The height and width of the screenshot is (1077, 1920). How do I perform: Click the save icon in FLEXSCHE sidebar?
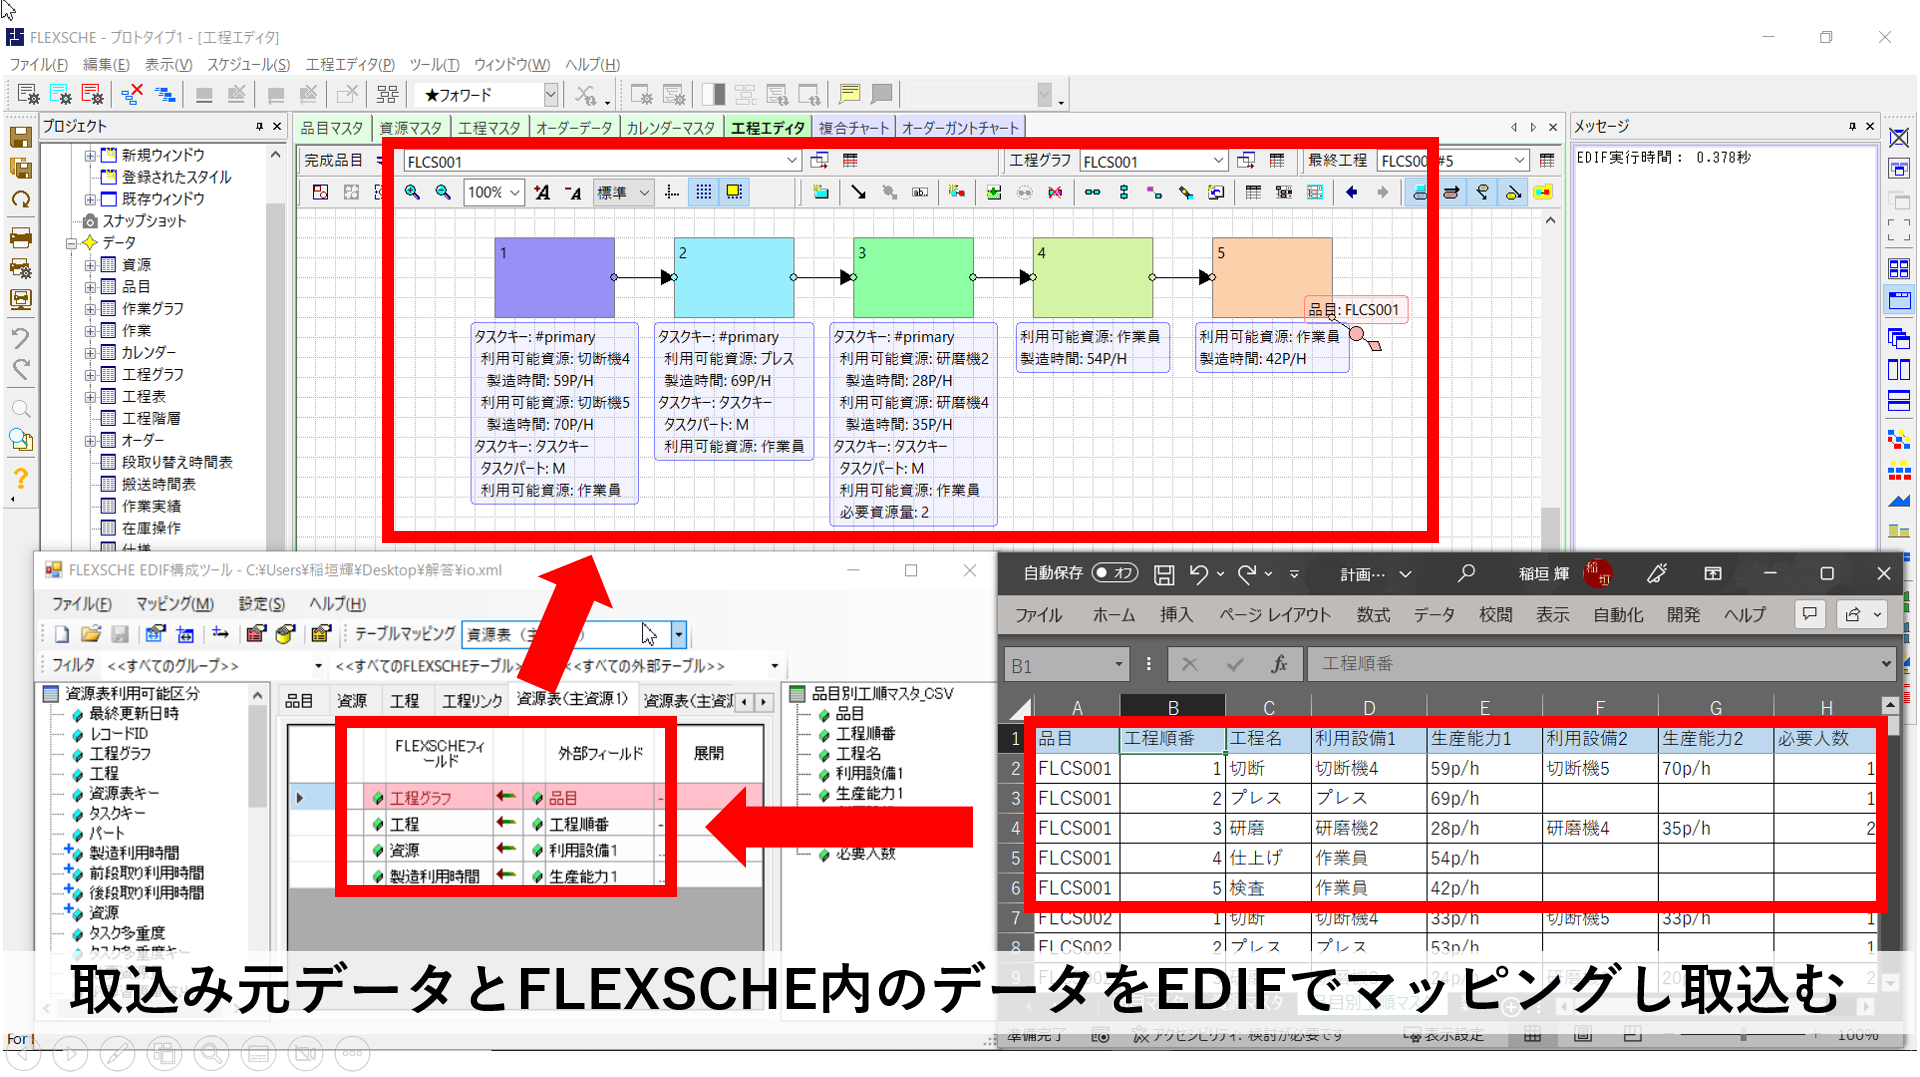pos(20,138)
